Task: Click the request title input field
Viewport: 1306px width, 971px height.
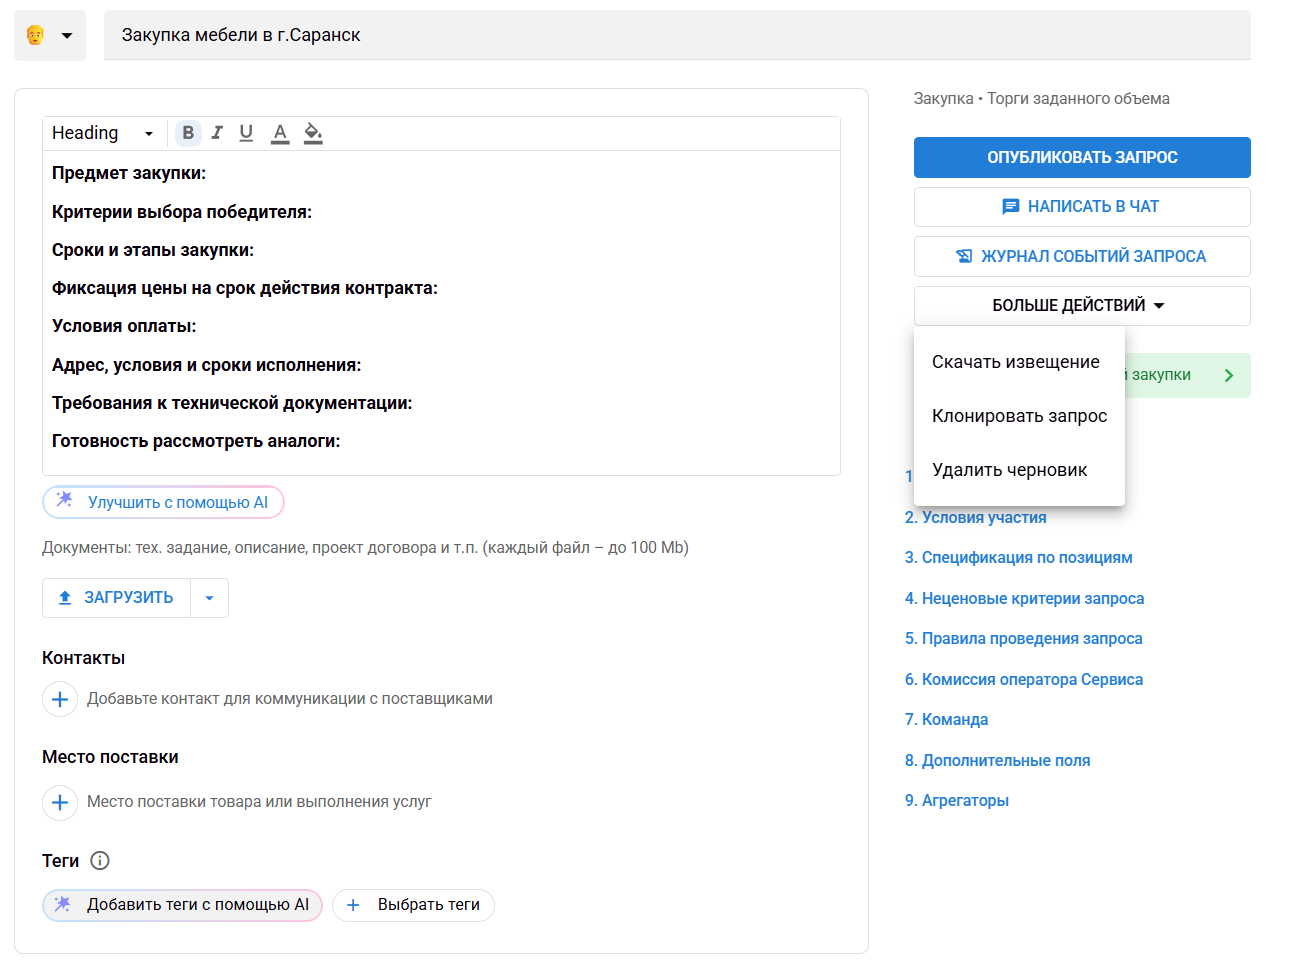Action: (x=676, y=36)
